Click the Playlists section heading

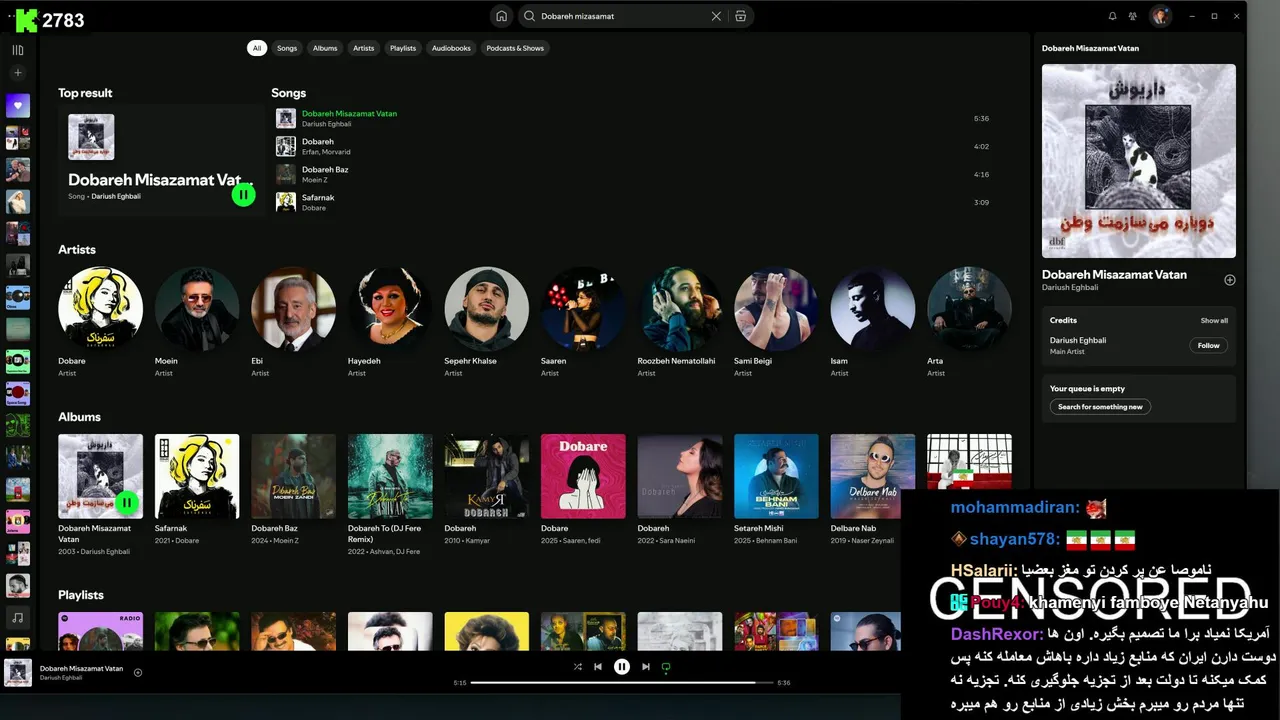81,595
